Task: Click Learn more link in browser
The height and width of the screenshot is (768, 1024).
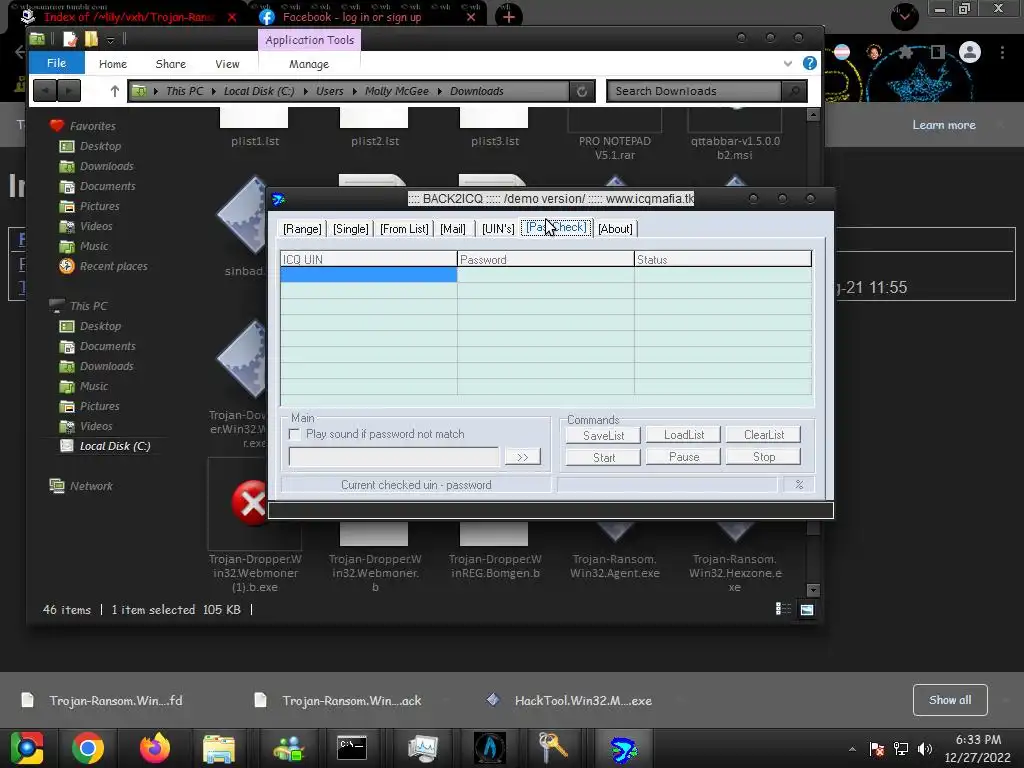Action: [x=944, y=125]
